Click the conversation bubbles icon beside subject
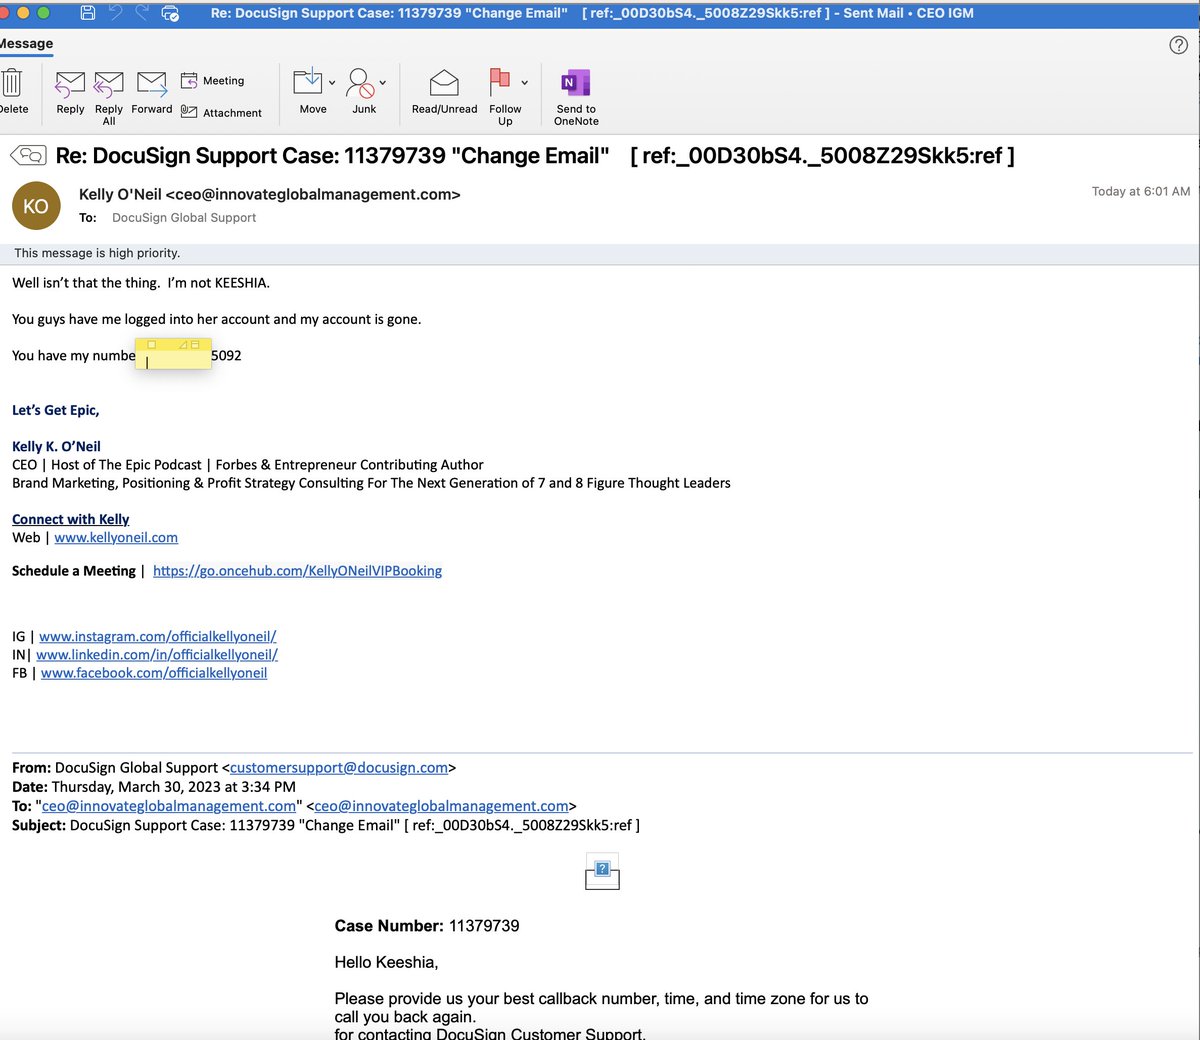1200x1040 pixels. [28, 155]
